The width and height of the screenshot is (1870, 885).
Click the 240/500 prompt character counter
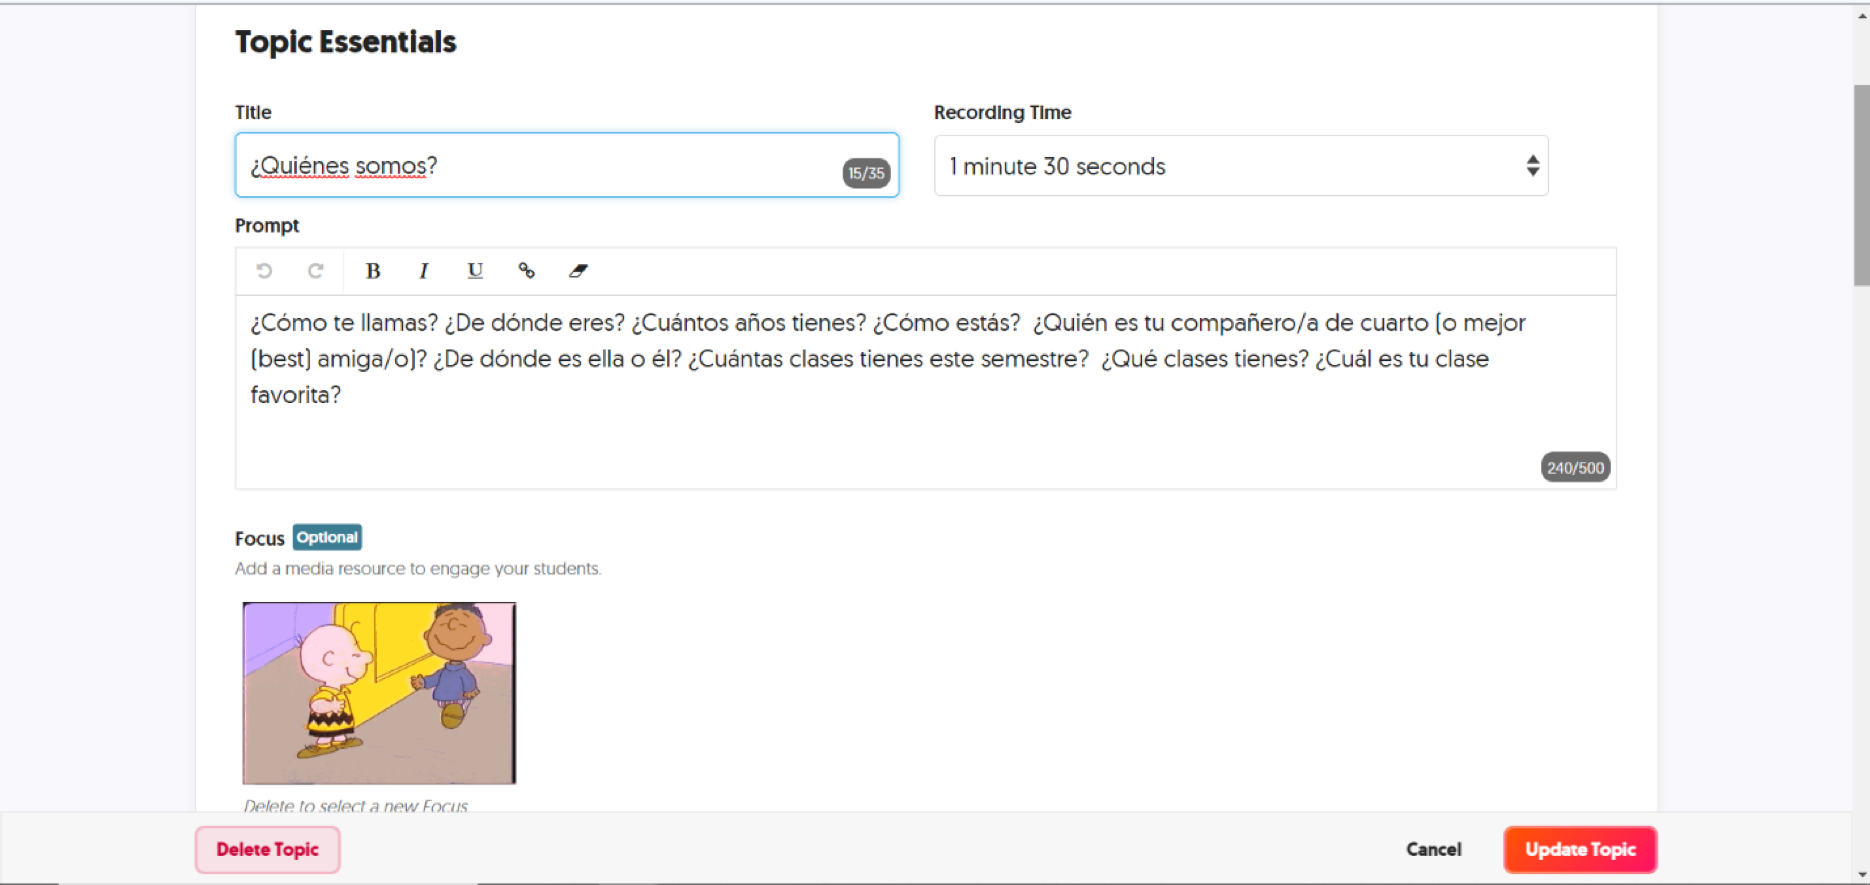(x=1575, y=467)
